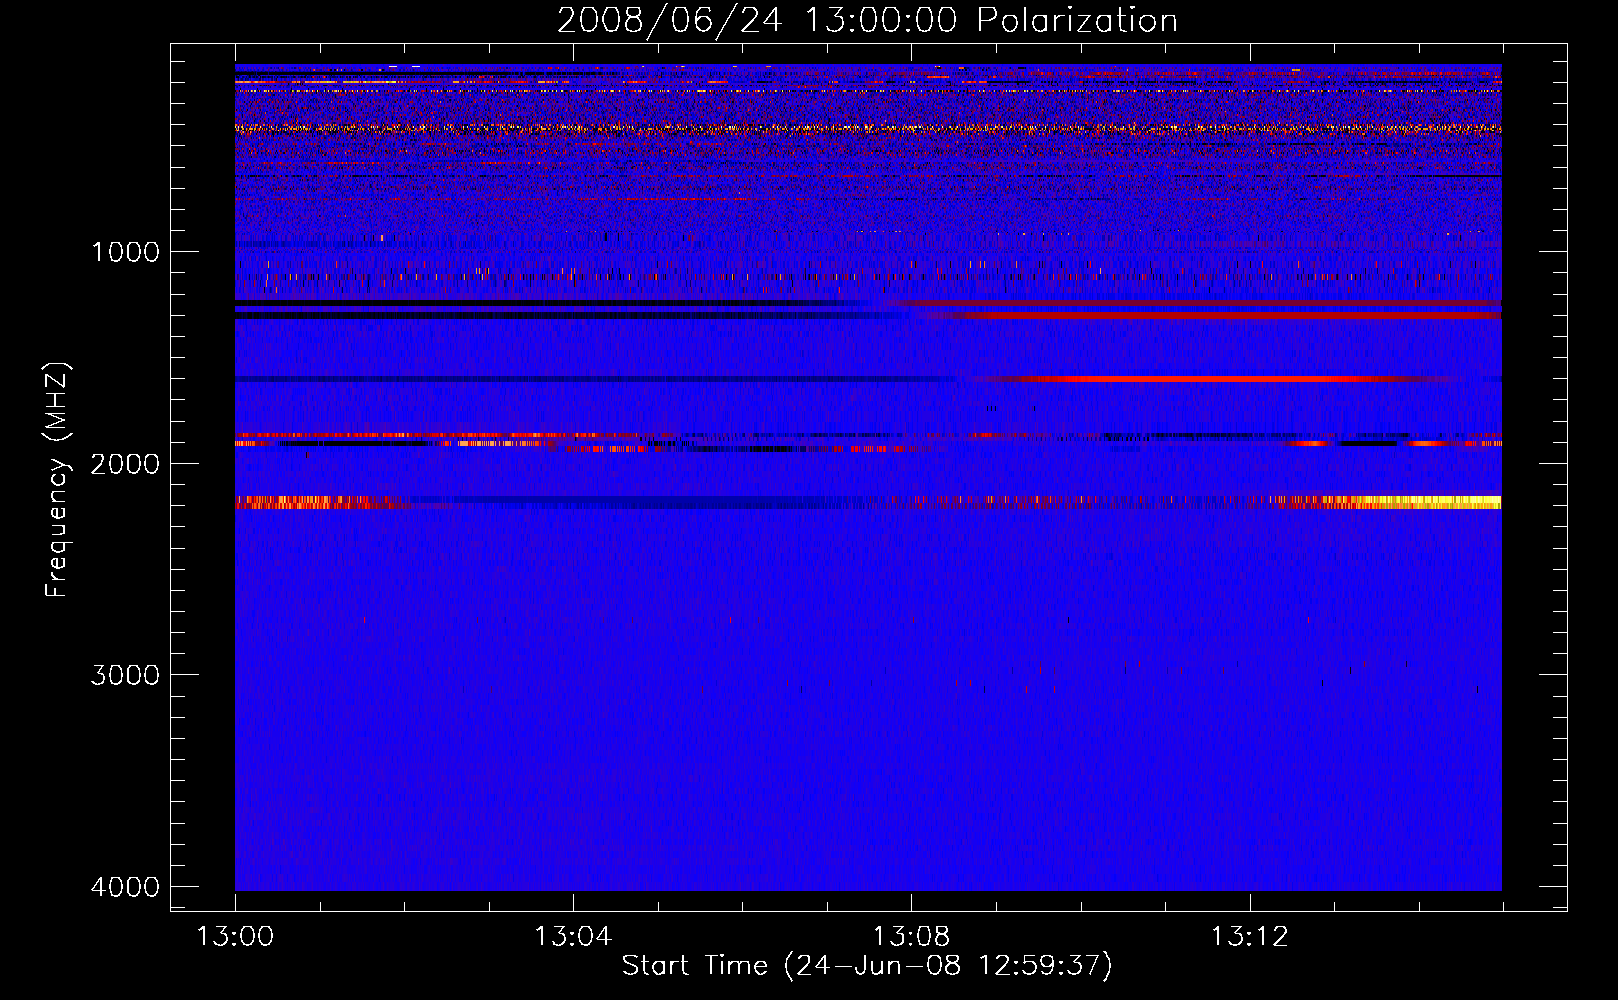Click the plot title '2008/06/24 13:00:00 Polarization'
Image resolution: width=1618 pixels, height=1000 pixels.
coord(867,20)
